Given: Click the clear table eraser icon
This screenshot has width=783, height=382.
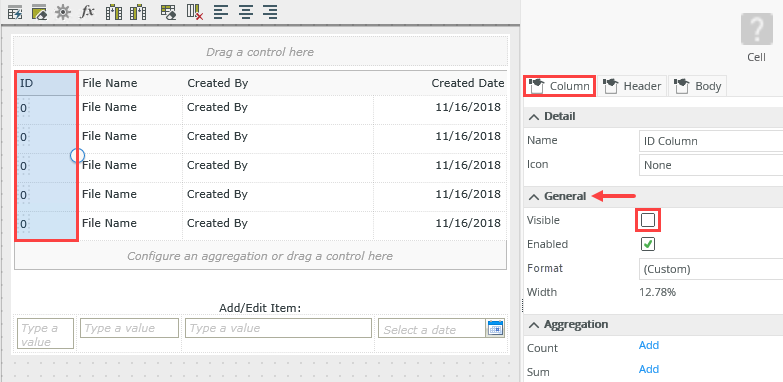Looking at the screenshot, I should tap(168, 11).
